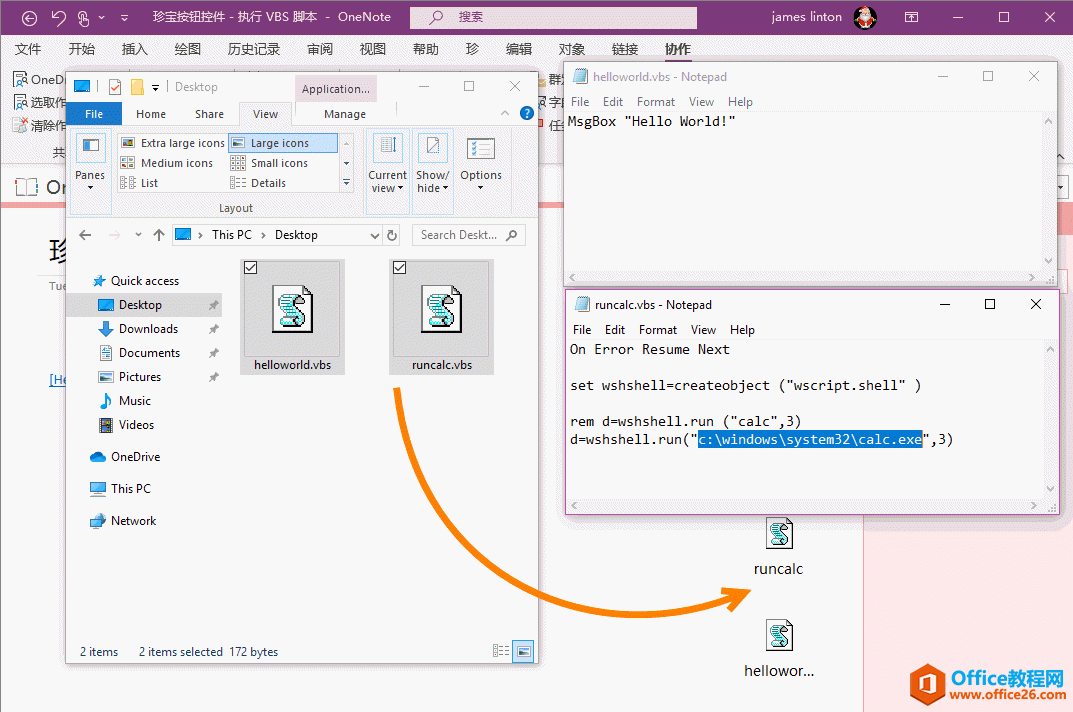Viewport: 1073px width, 712px height.
Task: Uncheck the runcalc.vbs selection checkbox
Action: [x=400, y=267]
